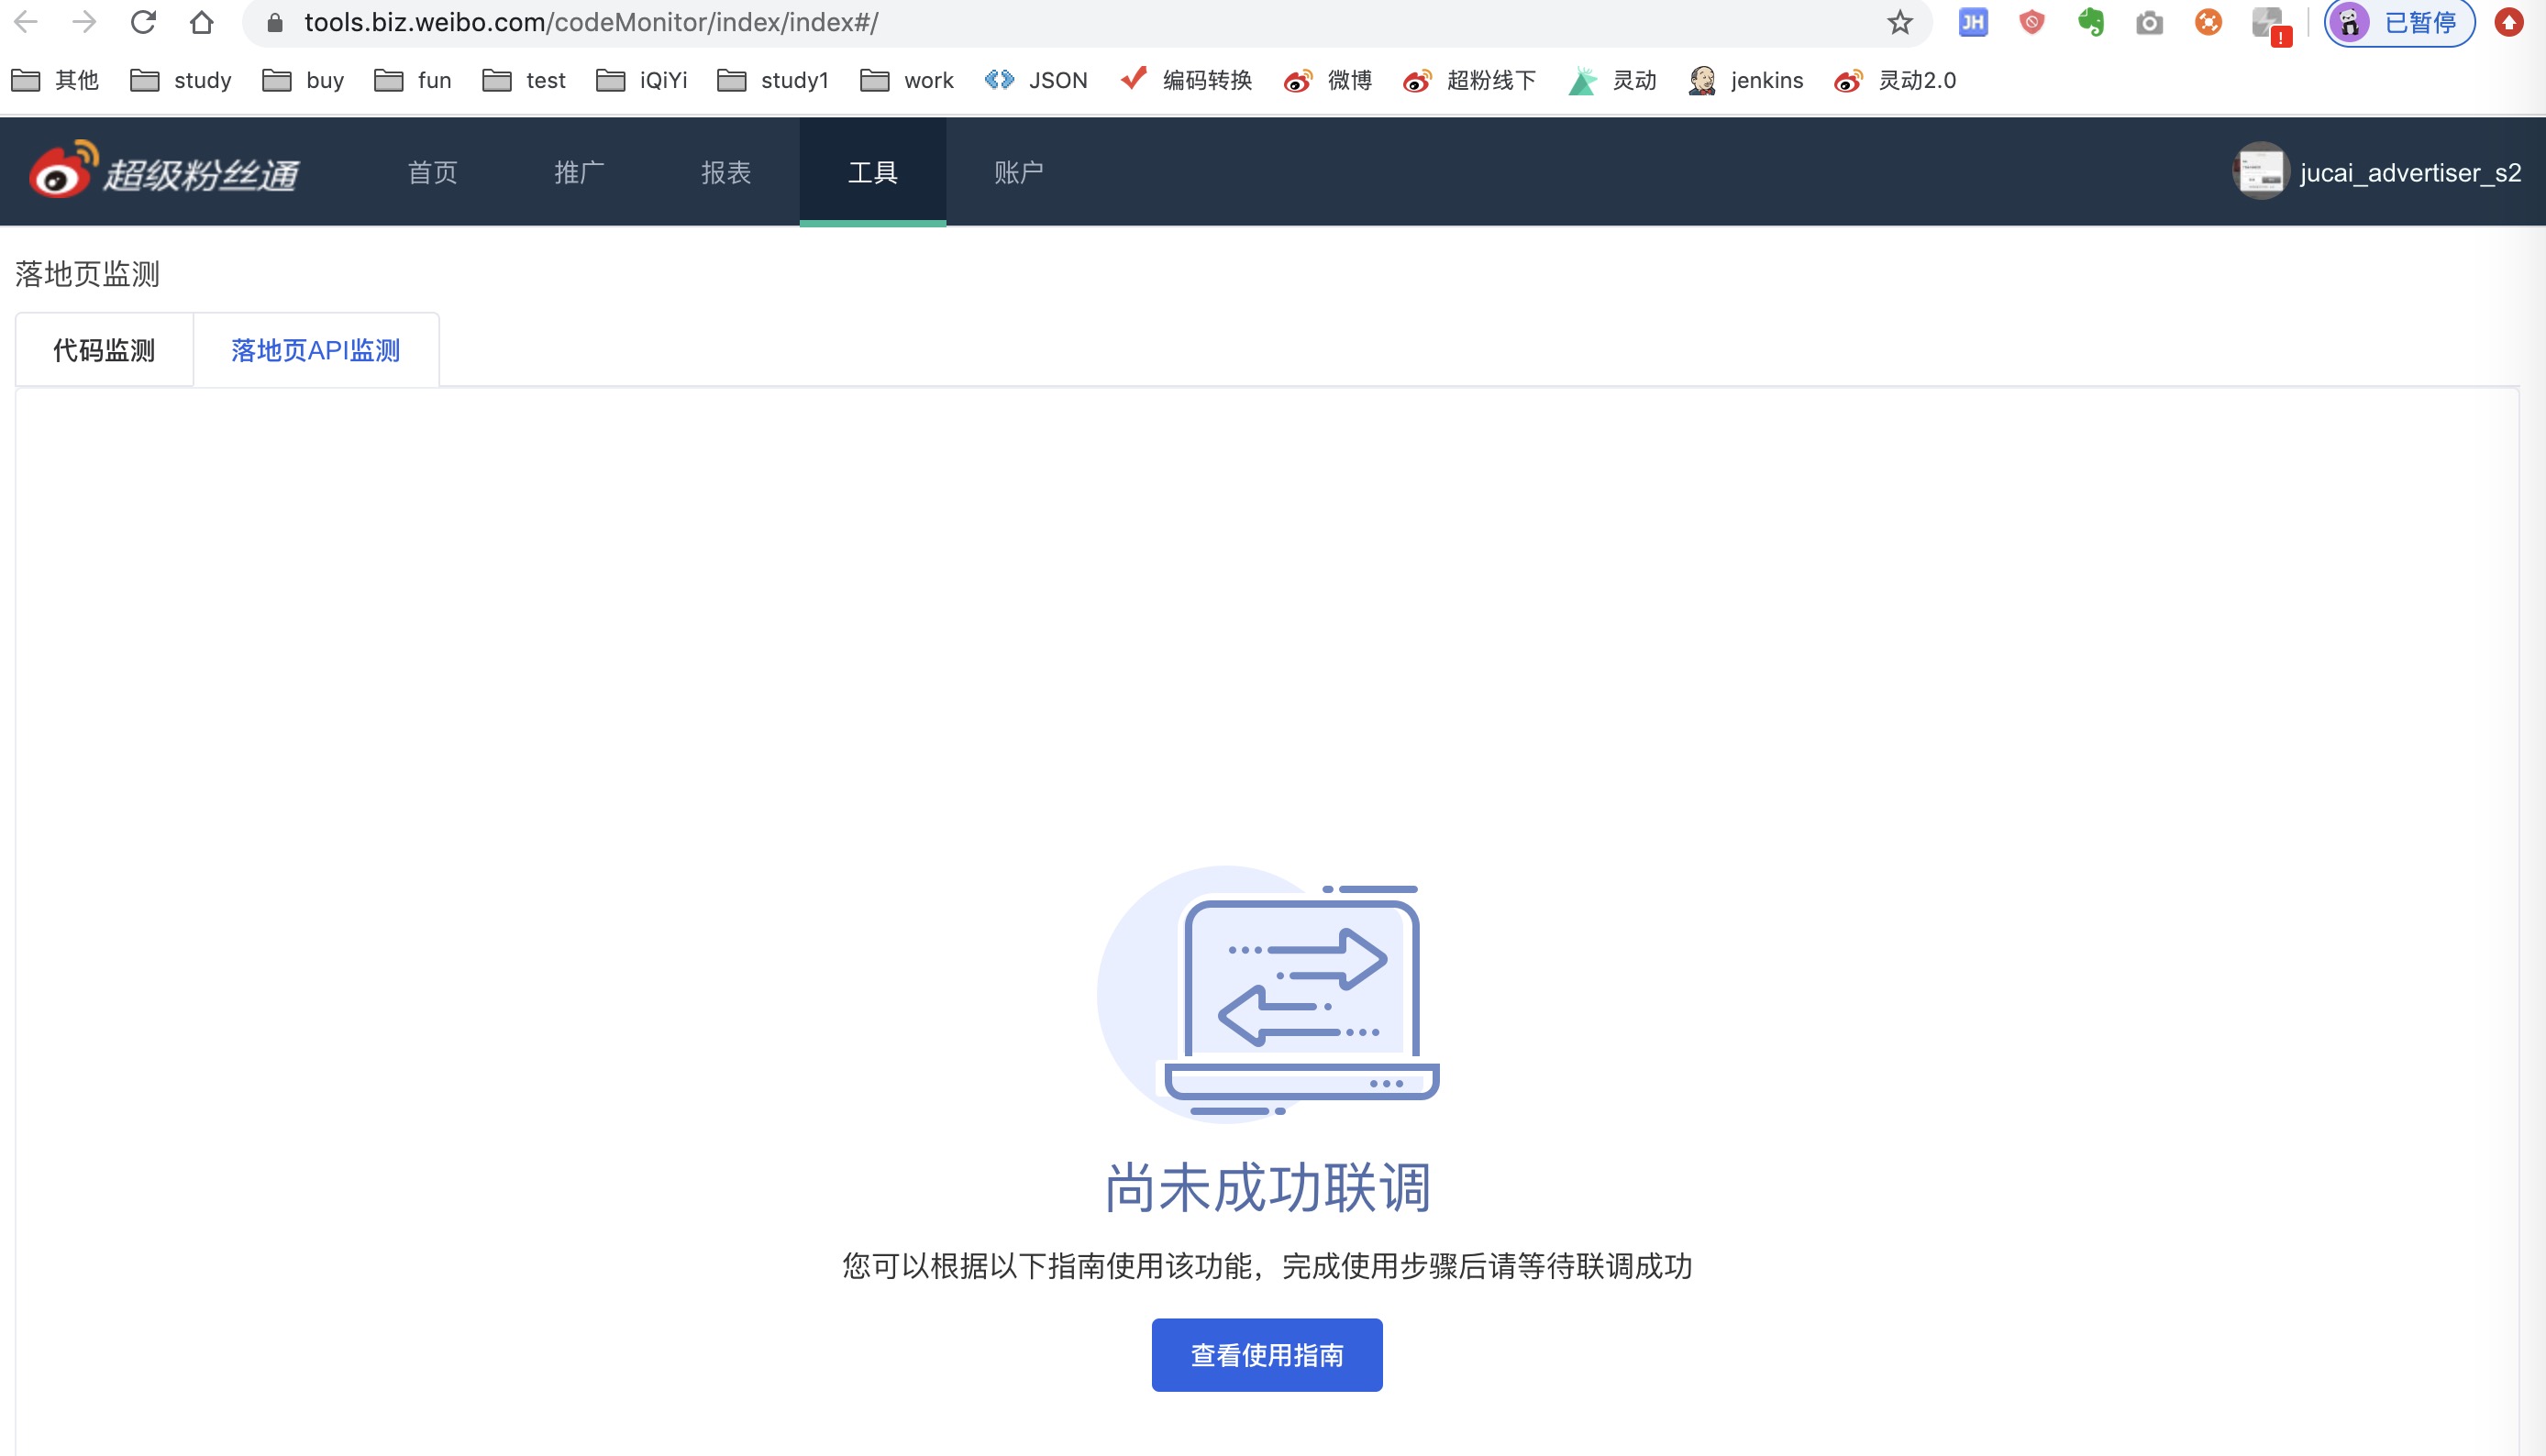Open the 其他 bookmarks folder
The height and width of the screenshot is (1456, 2546).
click(55, 80)
